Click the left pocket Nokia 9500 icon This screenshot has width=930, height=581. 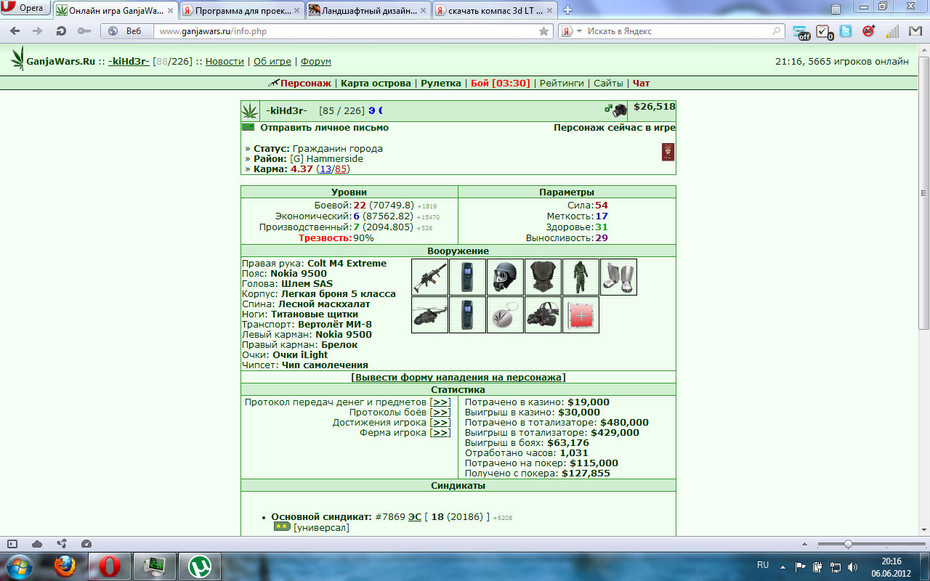coord(467,315)
